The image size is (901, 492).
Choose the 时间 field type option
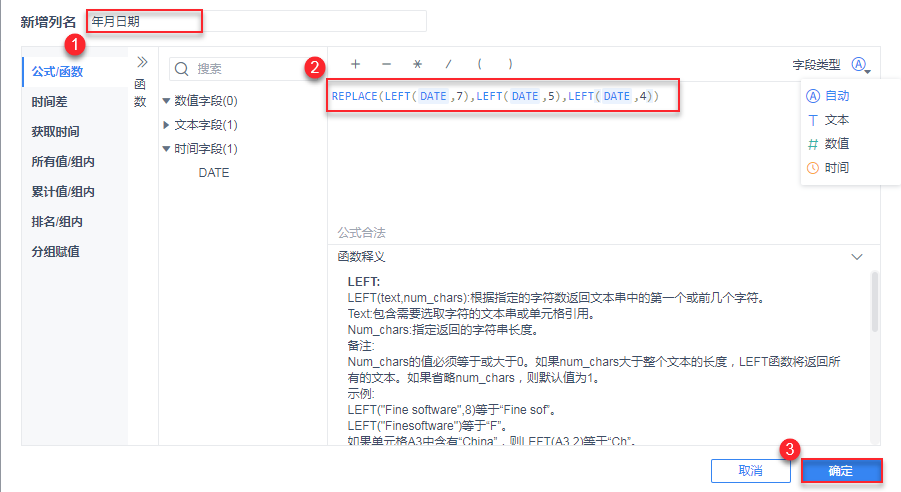point(828,168)
